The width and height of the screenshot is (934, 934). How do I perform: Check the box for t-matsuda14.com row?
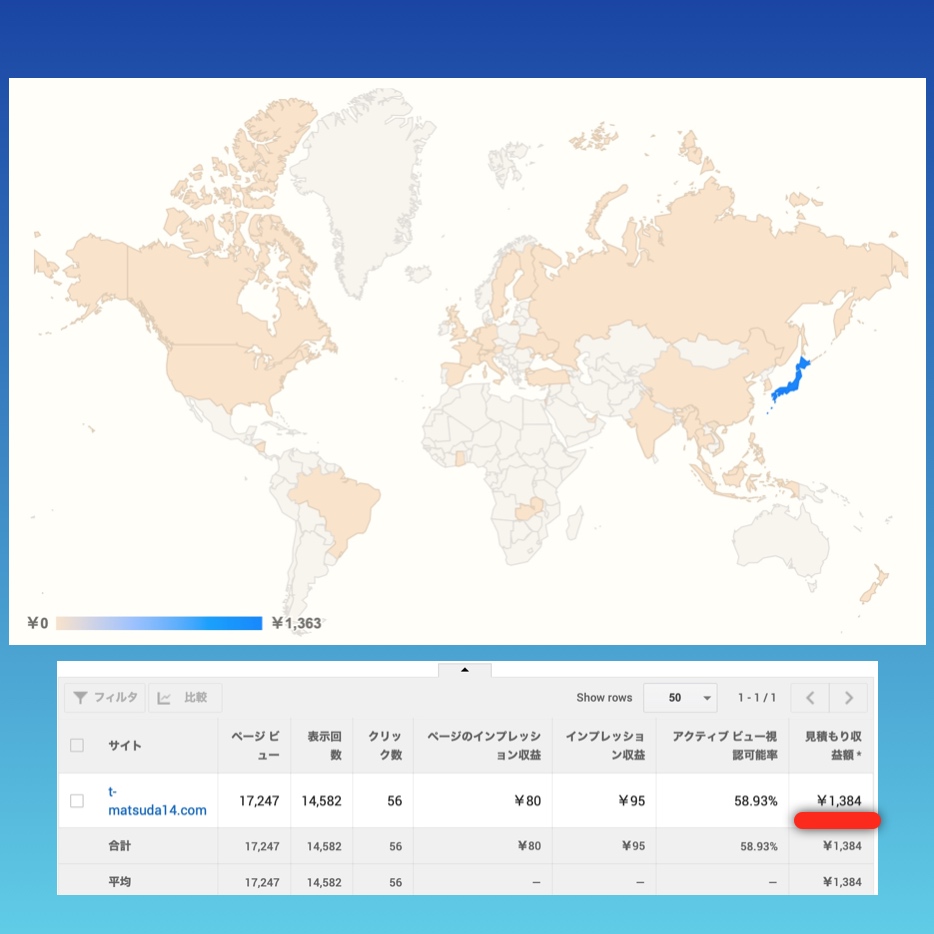[x=77, y=801]
